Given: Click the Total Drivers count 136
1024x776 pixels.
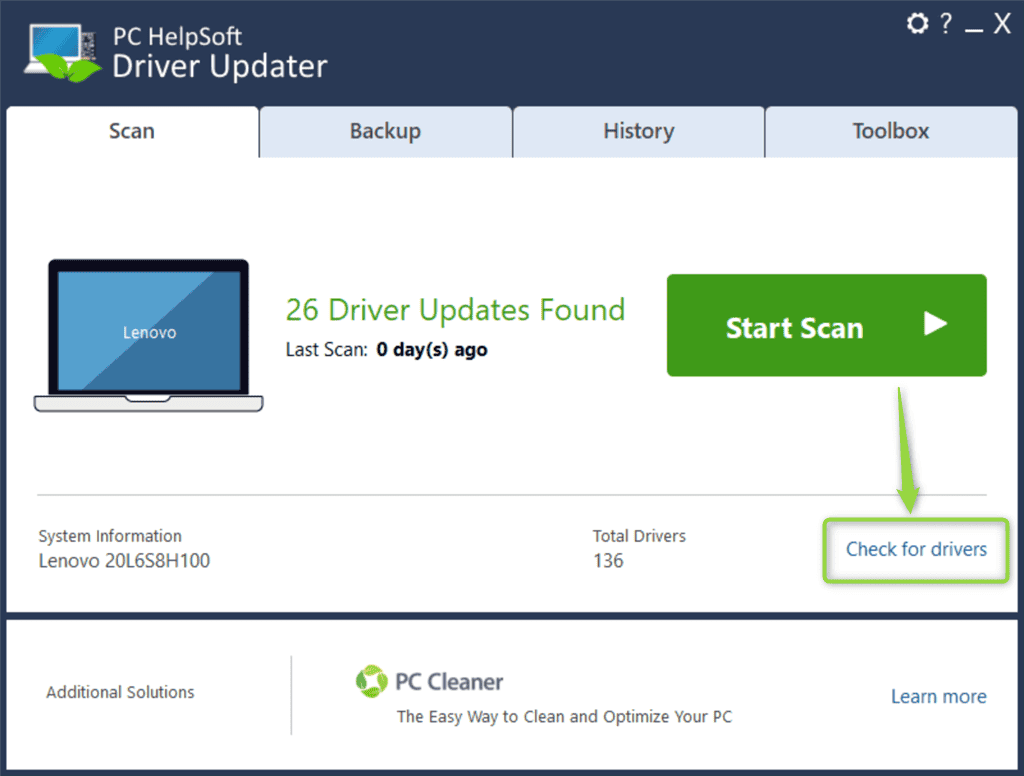Looking at the screenshot, I should (608, 561).
